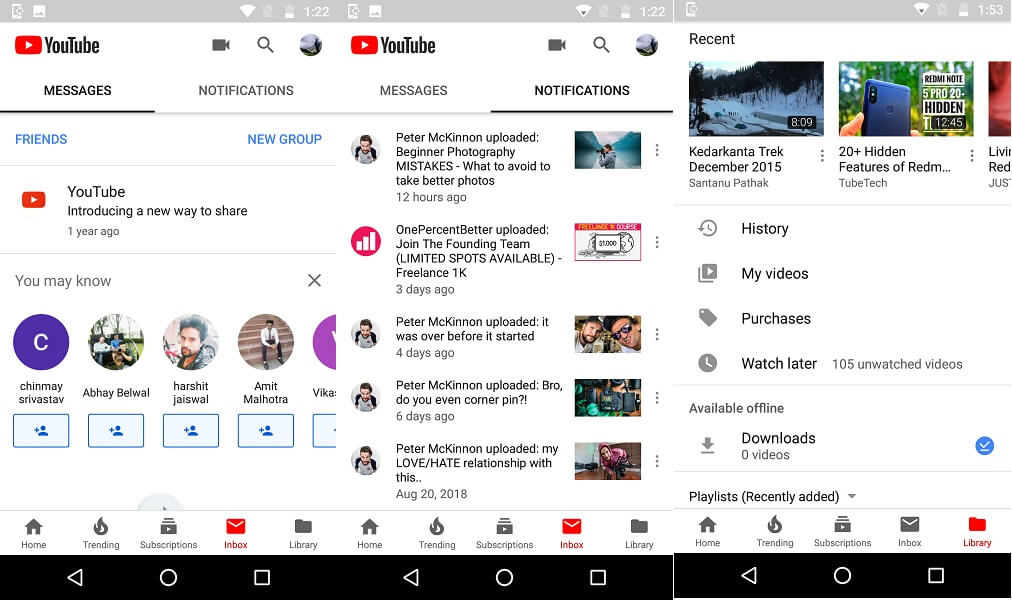Screen dimensions: 1012x600
Task: Open Inbox on the Notifications screen
Action: pos(572,534)
